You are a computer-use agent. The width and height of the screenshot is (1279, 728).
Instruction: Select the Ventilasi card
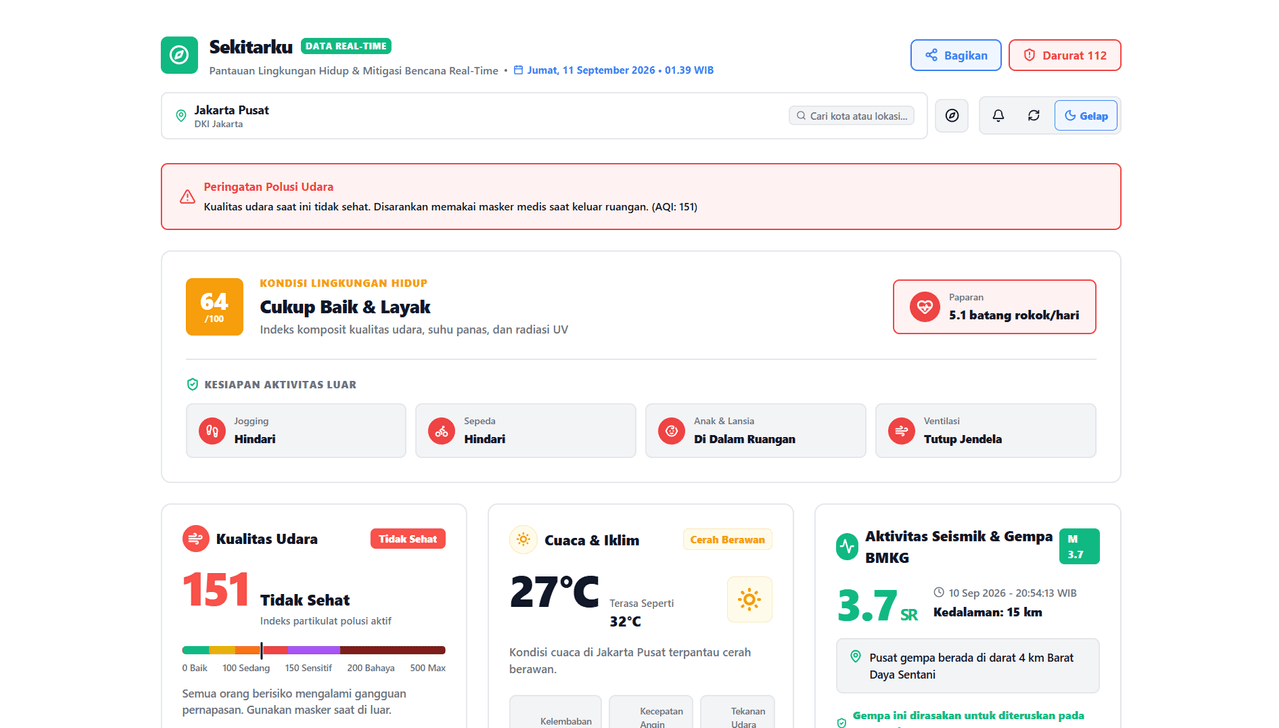point(986,431)
